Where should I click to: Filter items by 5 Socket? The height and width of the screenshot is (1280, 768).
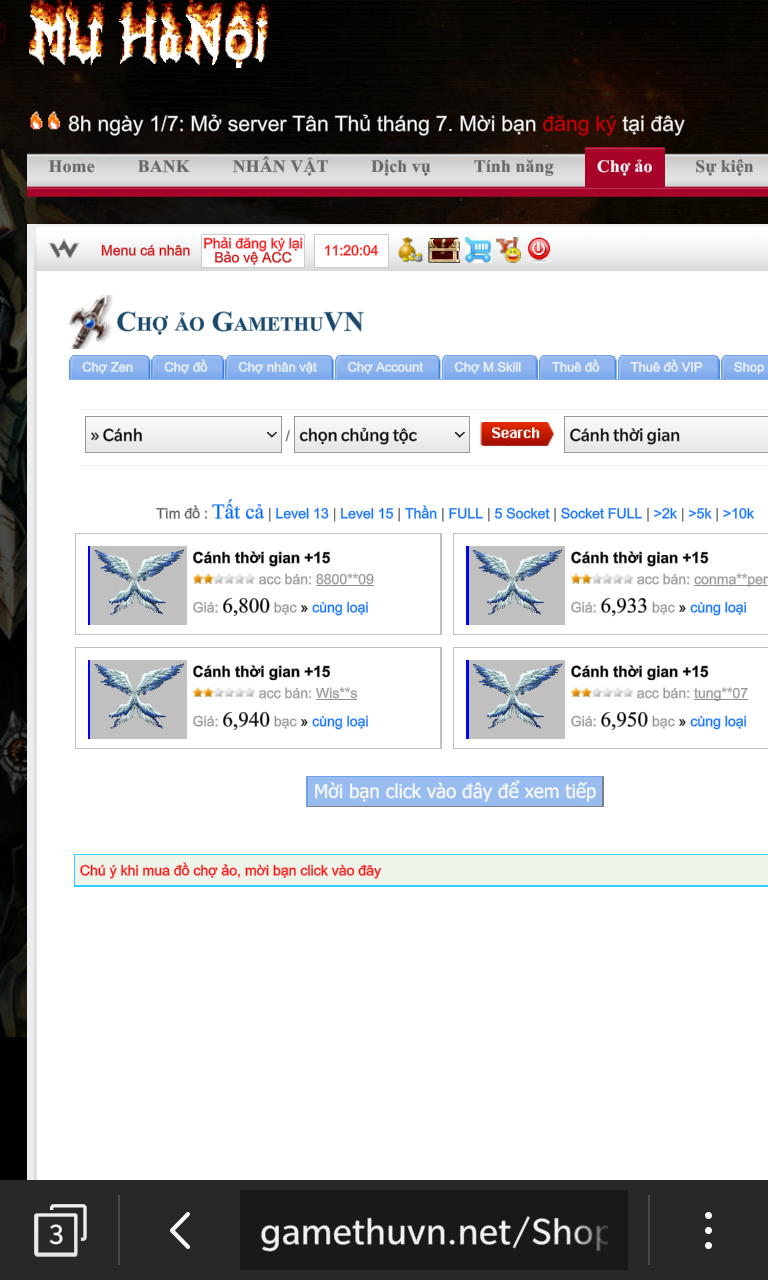[522, 514]
